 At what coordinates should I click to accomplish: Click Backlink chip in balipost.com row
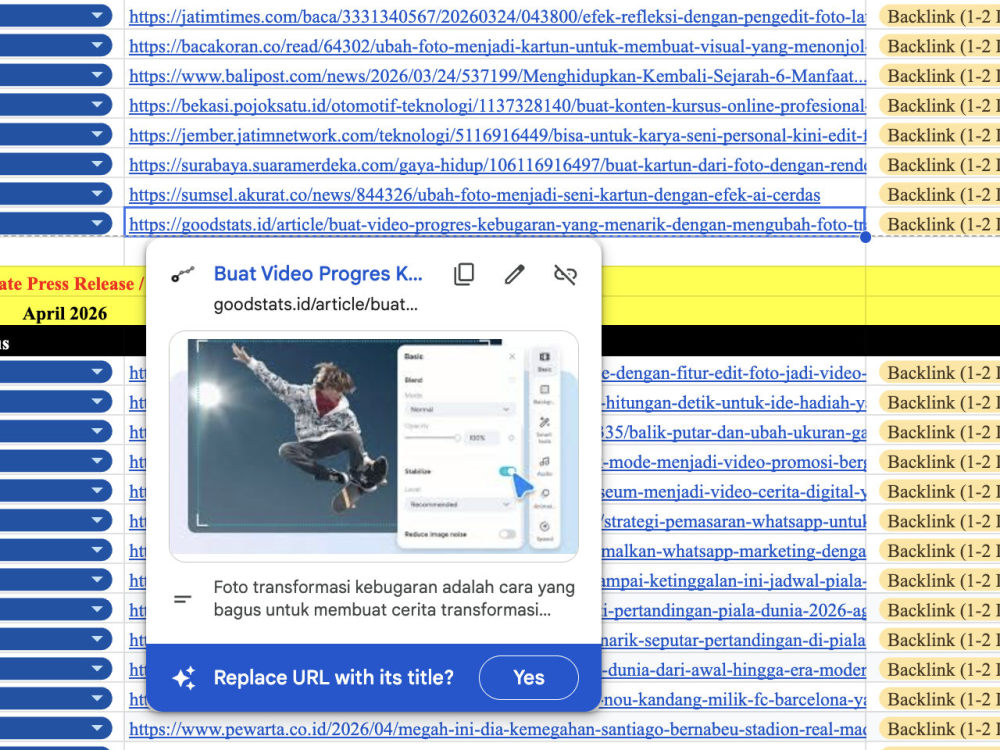coord(939,76)
